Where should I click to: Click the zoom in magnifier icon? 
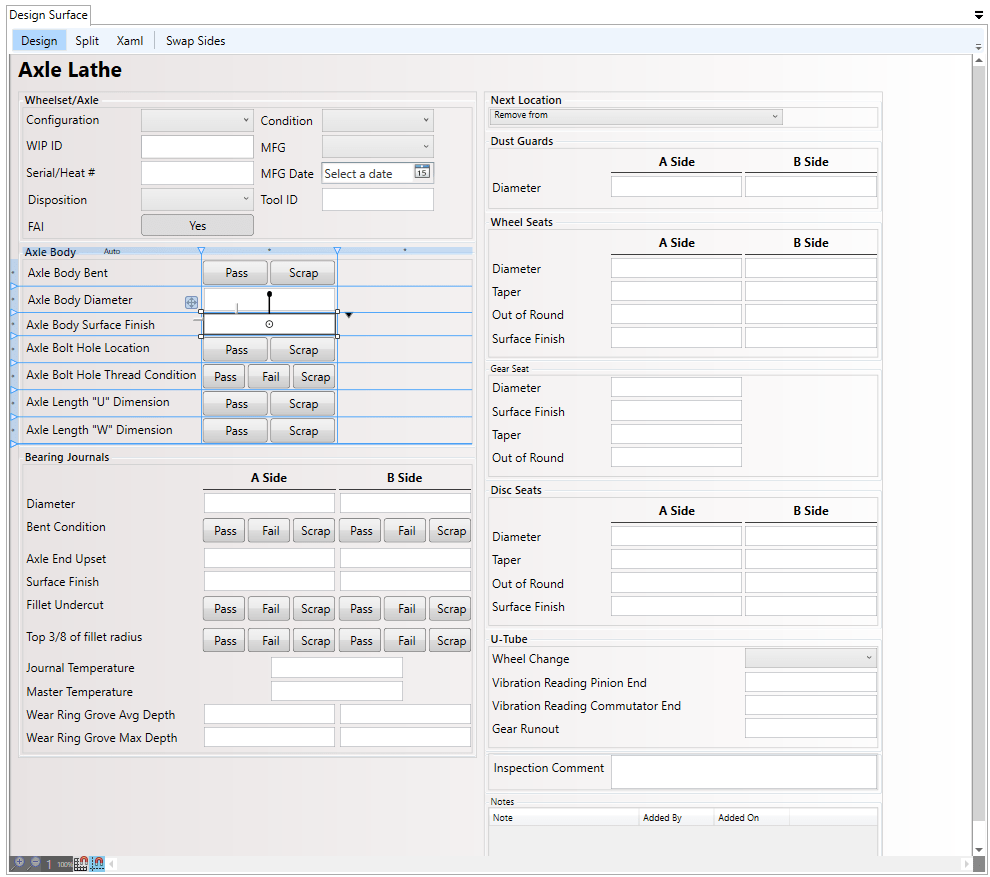click(x=19, y=863)
